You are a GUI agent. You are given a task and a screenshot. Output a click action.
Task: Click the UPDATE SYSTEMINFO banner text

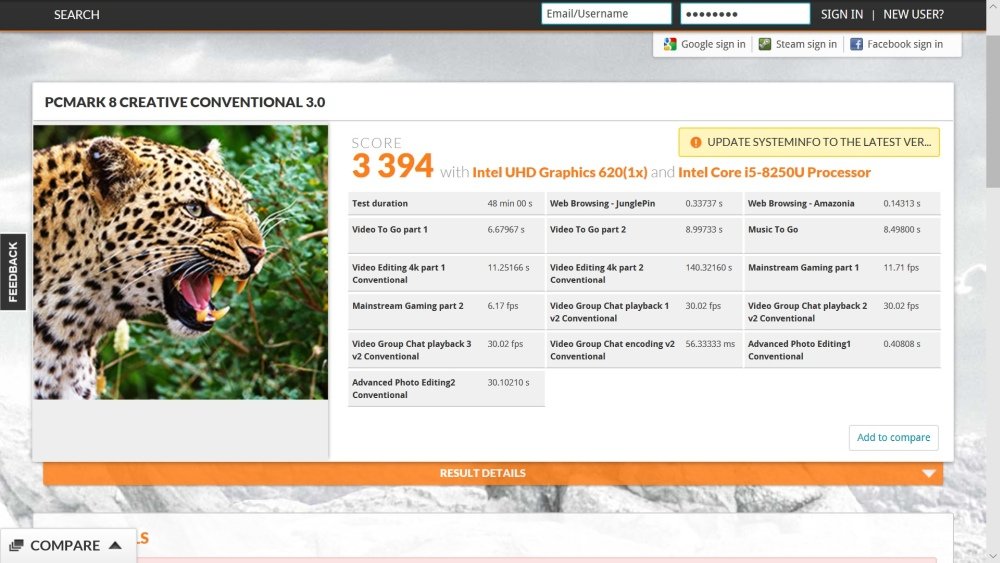818,142
